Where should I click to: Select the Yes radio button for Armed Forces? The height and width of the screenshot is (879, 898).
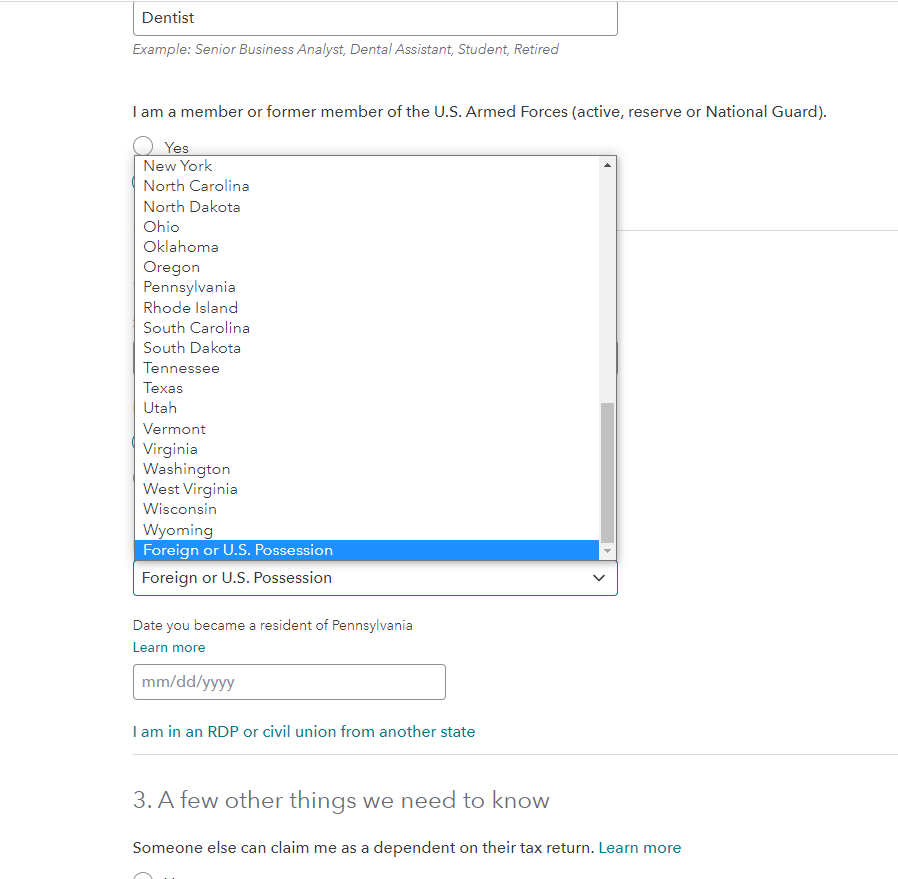[x=143, y=146]
